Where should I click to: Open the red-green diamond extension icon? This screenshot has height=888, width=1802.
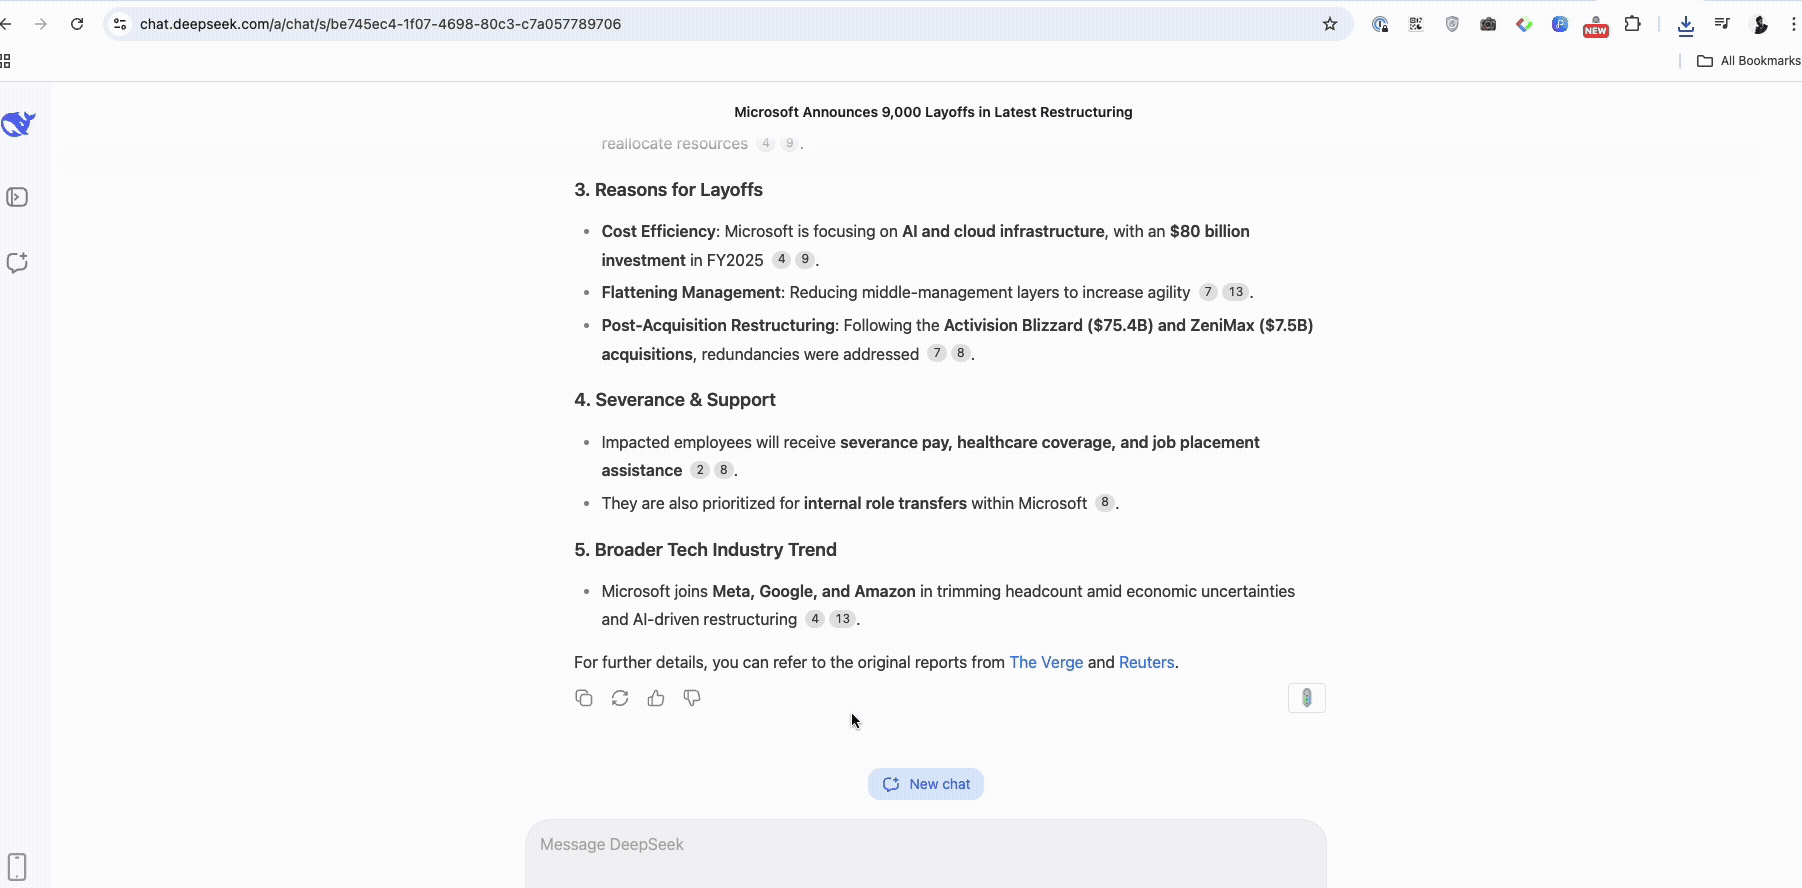coord(1524,24)
